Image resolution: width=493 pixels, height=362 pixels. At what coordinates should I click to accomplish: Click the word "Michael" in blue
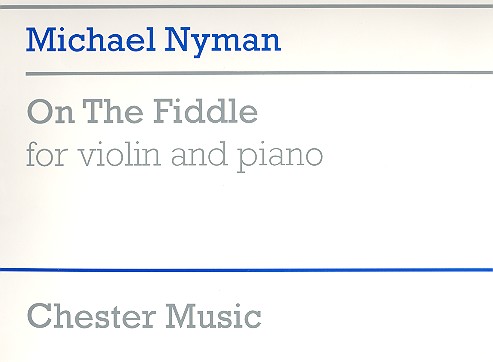click(91, 39)
